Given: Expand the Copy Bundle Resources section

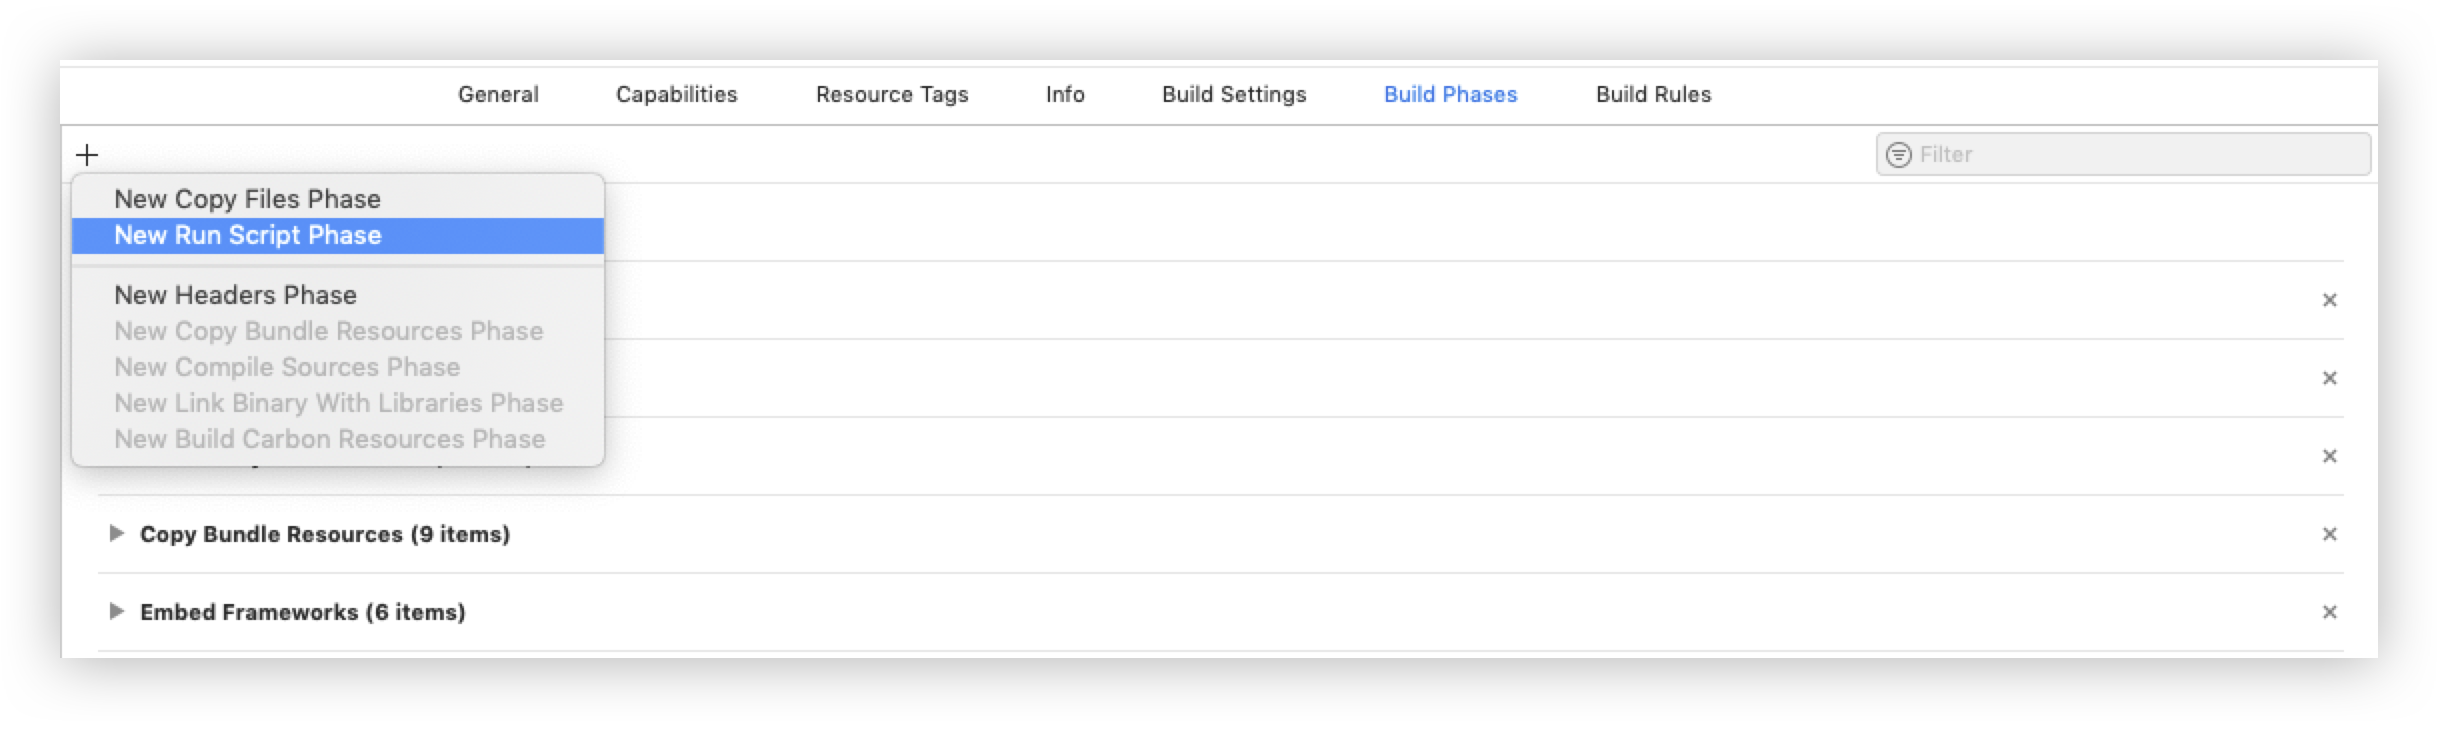Looking at the screenshot, I should click(116, 533).
